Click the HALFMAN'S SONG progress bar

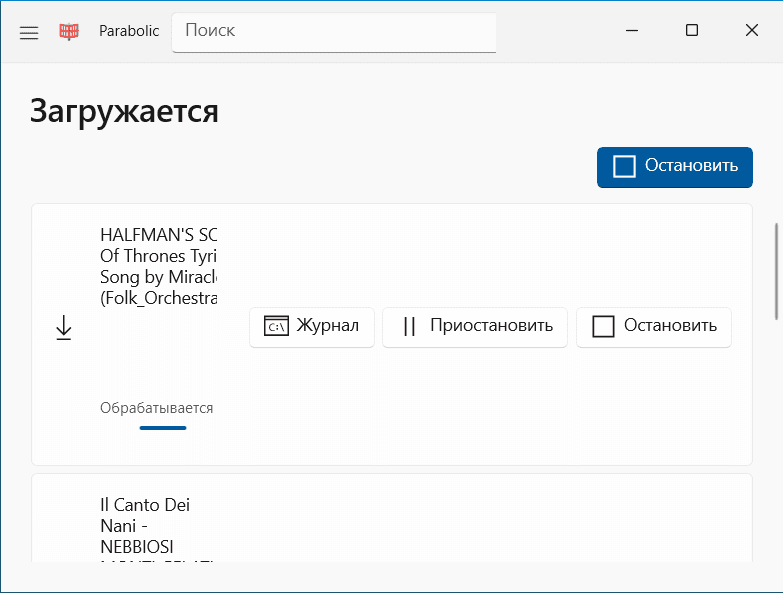coord(163,428)
